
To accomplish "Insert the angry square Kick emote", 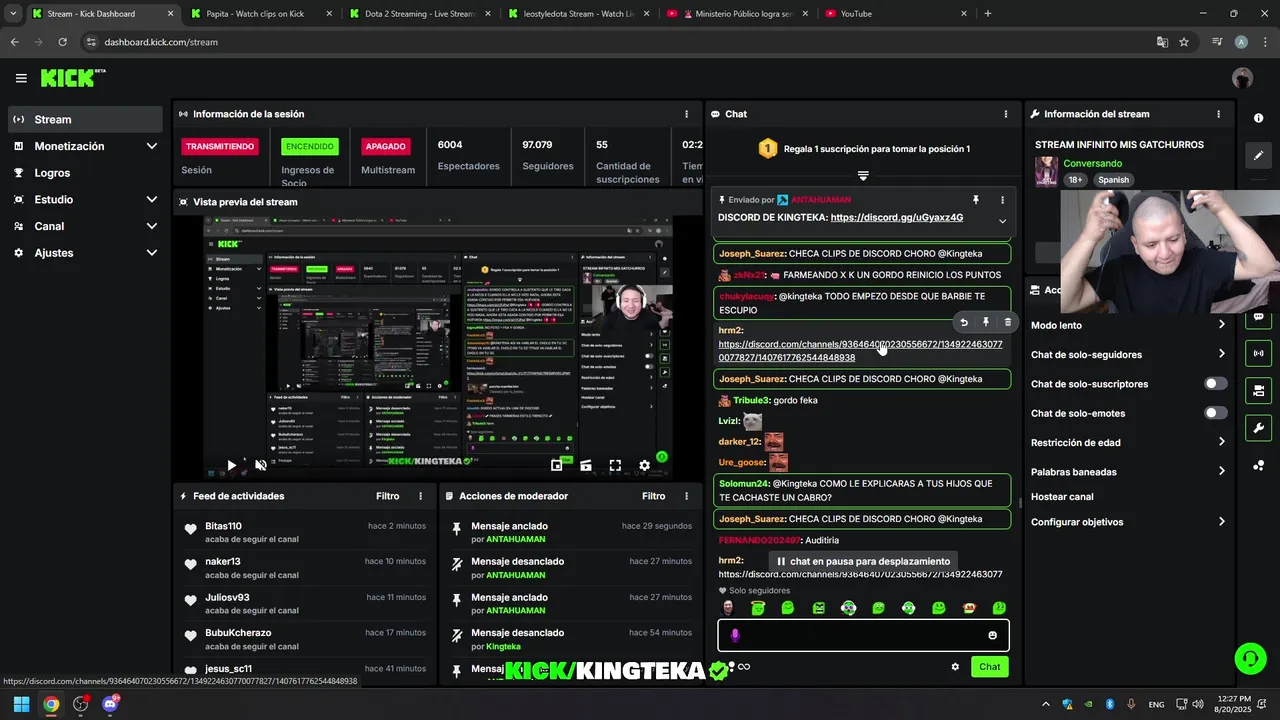I will 819,608.
